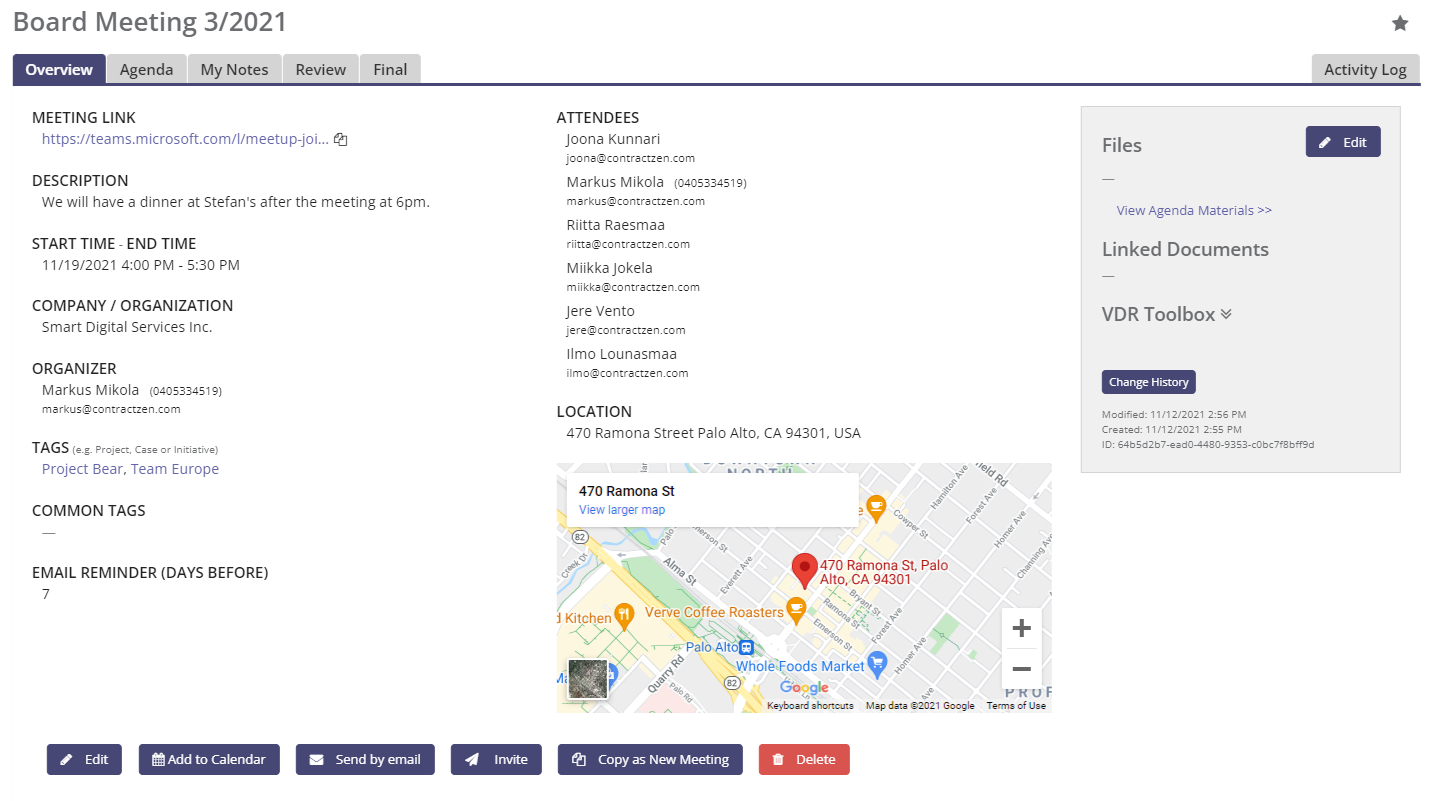Zoom in on the location map
This screenshot has width=1444, height=801.
tap(1021, 628)
